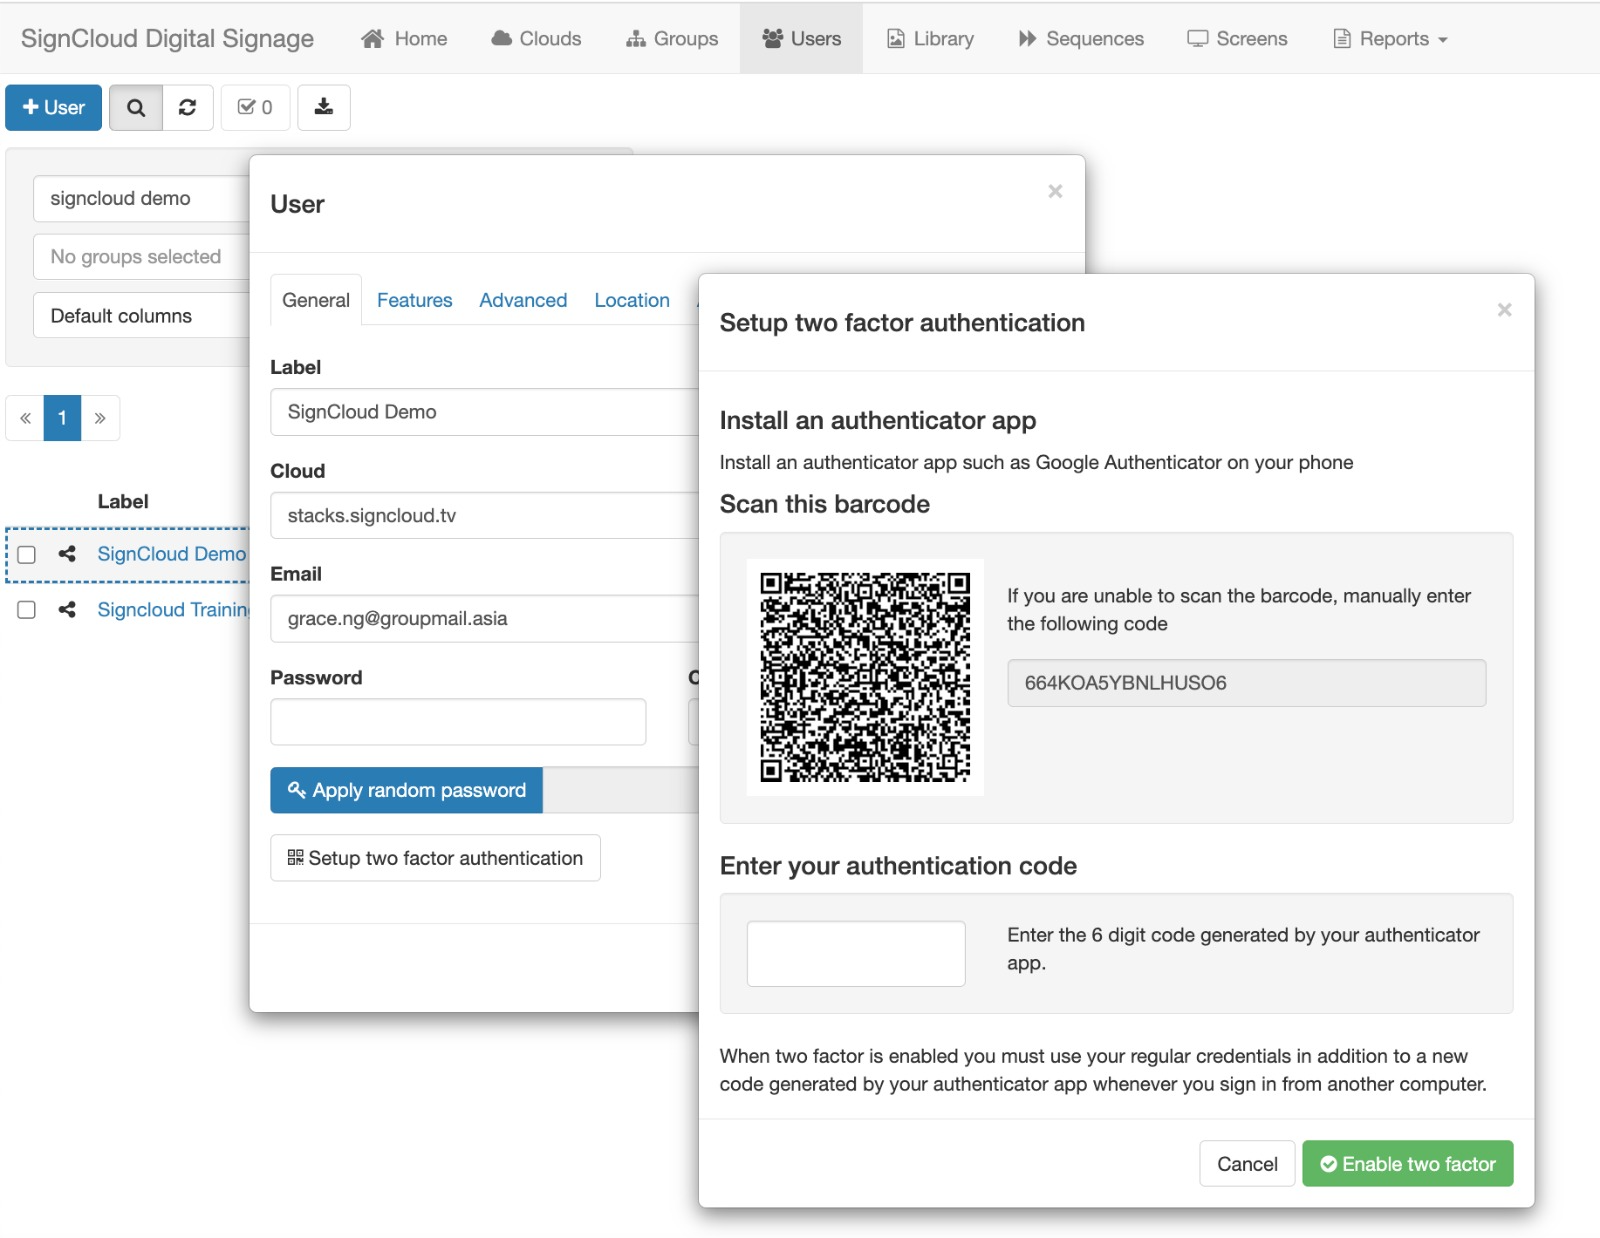The width and height of the screenshot is (1600, 1238).
Task: Open the No groups selected dropdown
Action: (x=141, y=257)
